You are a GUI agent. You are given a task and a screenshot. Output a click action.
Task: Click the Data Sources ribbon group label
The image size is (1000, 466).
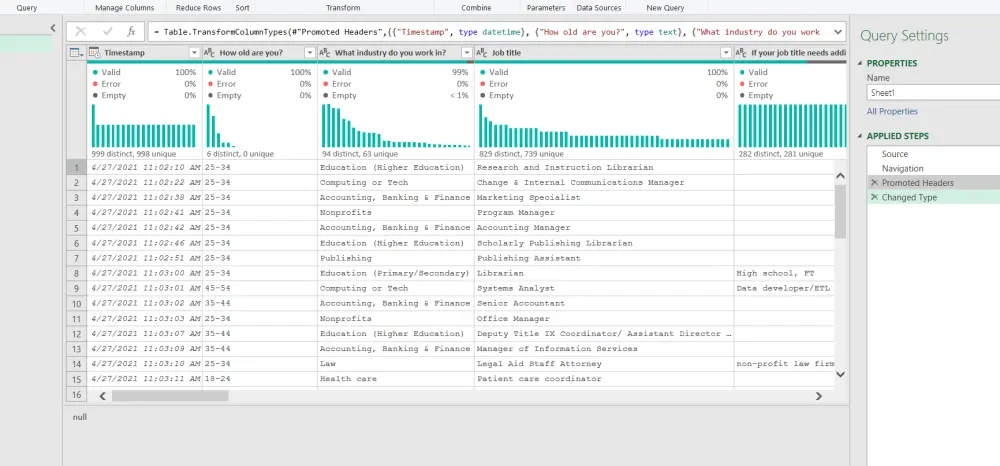click(599, 8)
